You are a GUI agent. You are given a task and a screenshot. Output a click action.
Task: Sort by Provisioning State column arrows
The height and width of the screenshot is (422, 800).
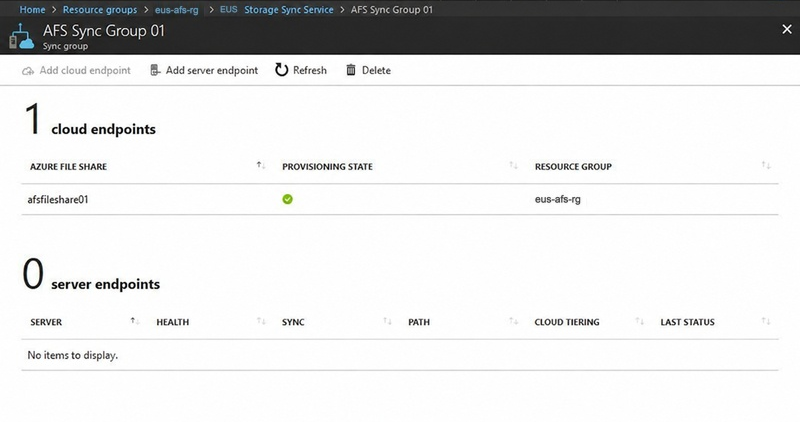[513, 165]
